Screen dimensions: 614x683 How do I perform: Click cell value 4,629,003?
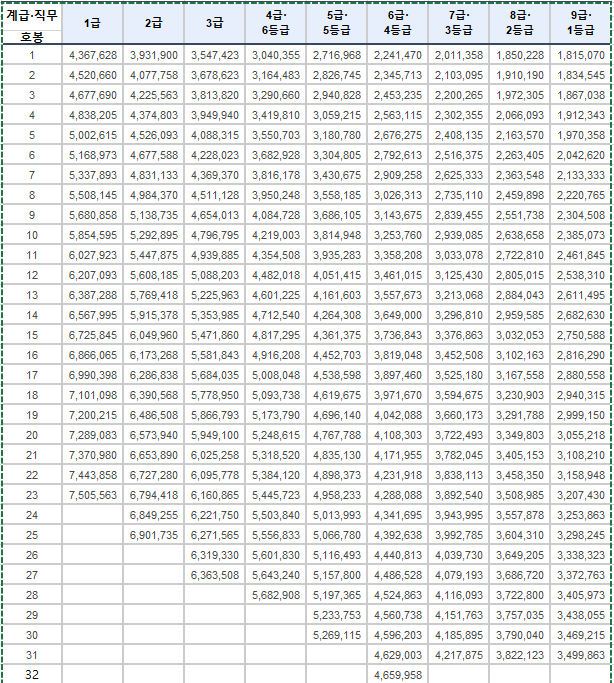pyautogui.click(x=397, y=656)
